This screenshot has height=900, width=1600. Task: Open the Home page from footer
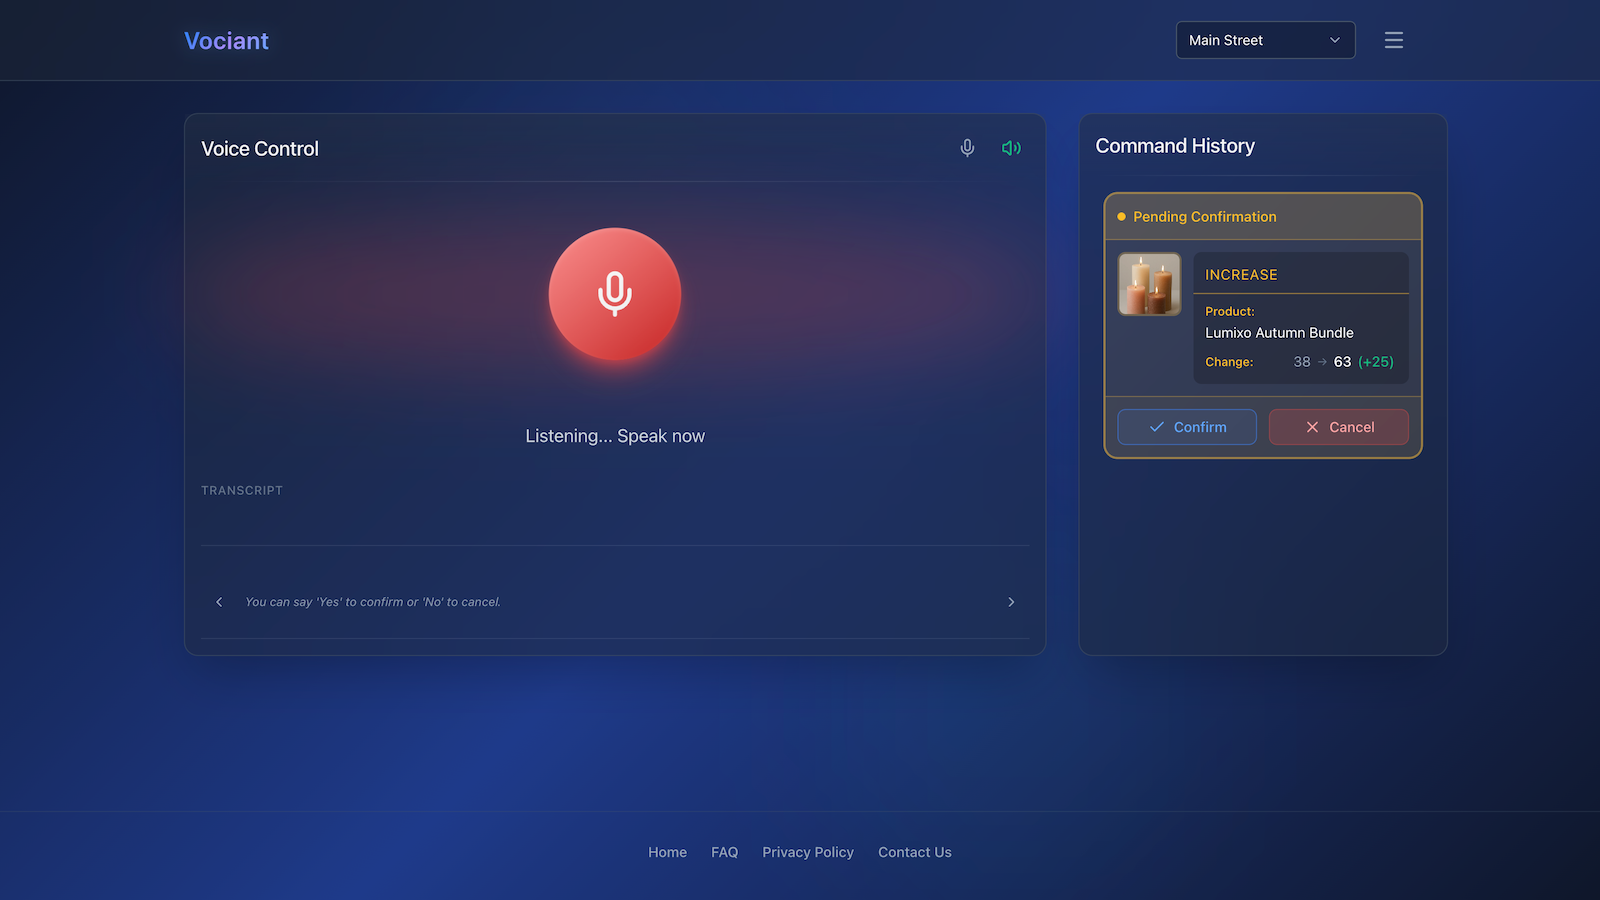coord(667,851)
